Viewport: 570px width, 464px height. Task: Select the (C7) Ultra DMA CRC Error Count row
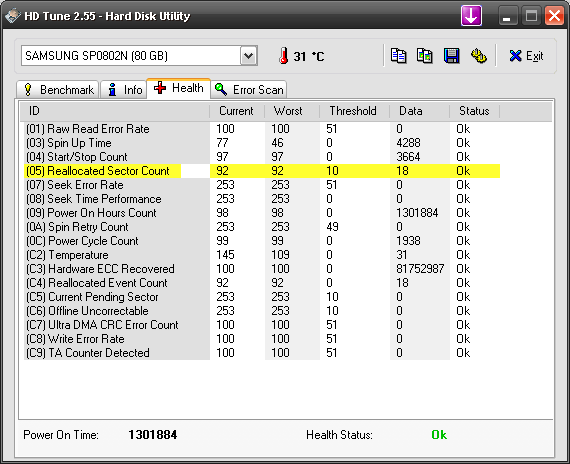[x=262, y=325]
